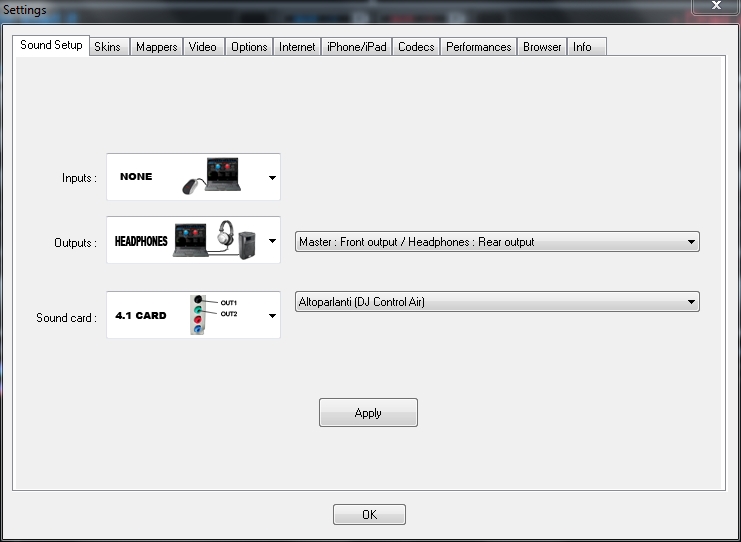The width and height of the screenshot is (741, 542).
Task: Open the Browser tab
Action: coord(542,47)
